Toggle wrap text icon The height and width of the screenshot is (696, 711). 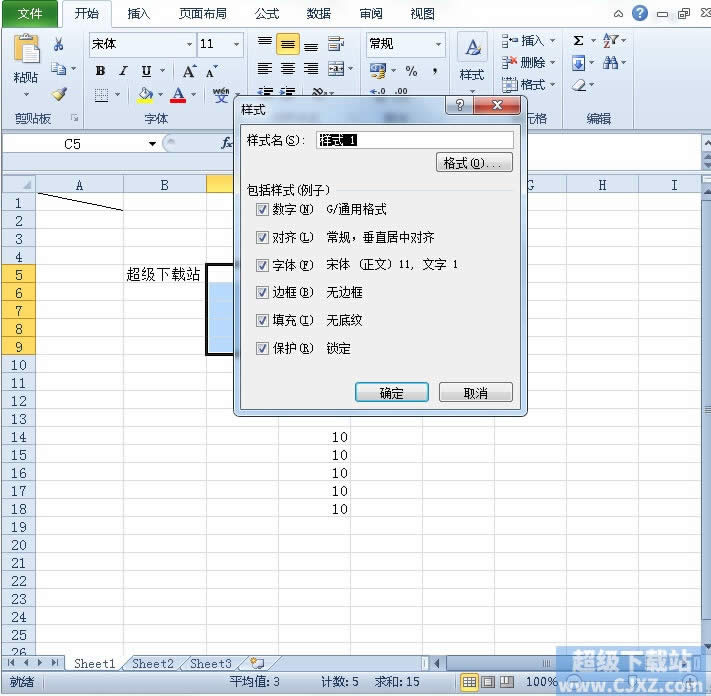(x=336, y=44)
